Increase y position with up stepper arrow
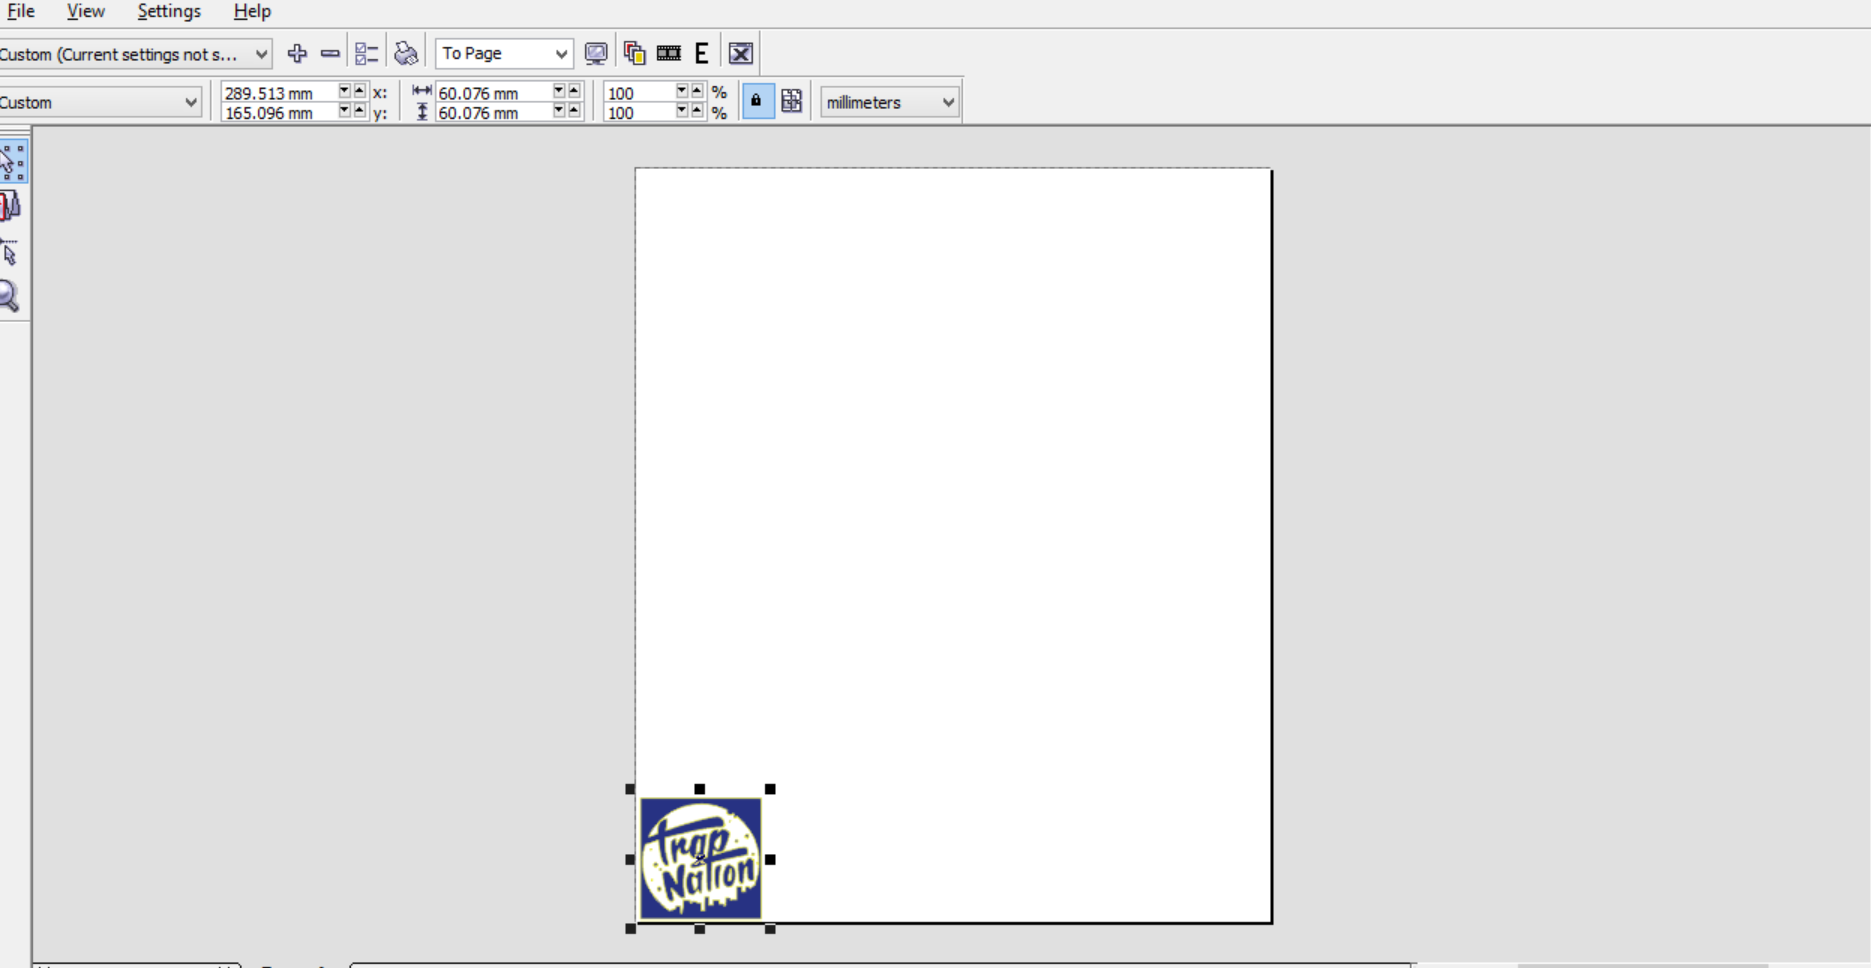This screenshot has width=1871, height=968. [x=360, y=111]
